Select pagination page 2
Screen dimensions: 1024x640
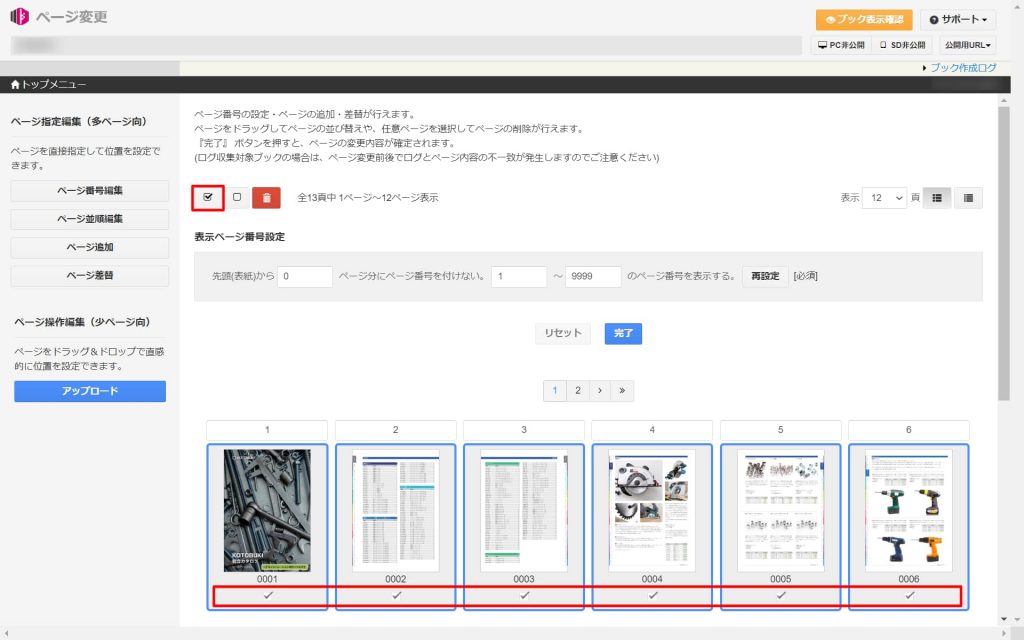coord(577,391)
